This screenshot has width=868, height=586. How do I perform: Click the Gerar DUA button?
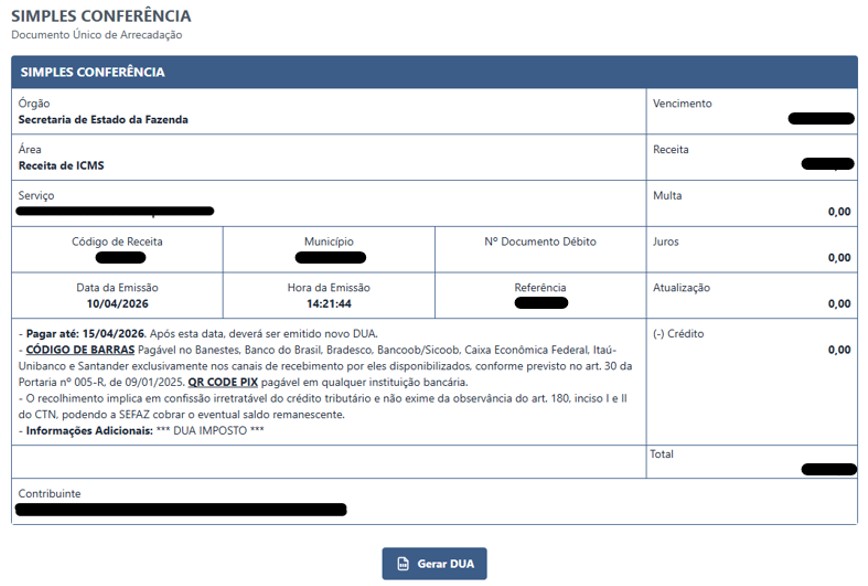tap(434, 564)
